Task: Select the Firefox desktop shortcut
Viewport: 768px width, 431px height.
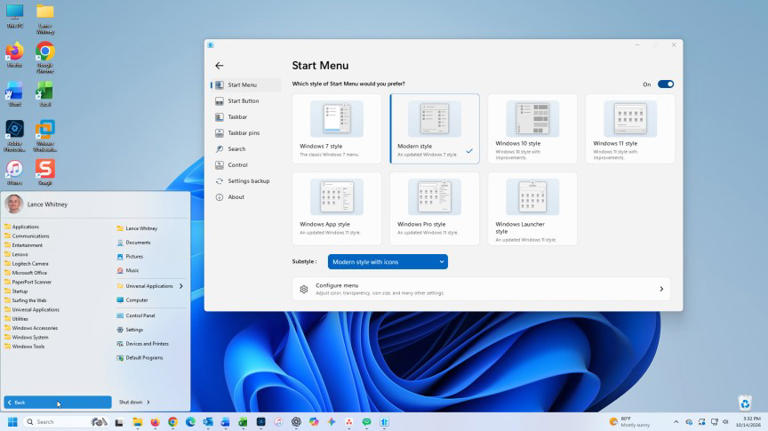Action: point(15,55)
